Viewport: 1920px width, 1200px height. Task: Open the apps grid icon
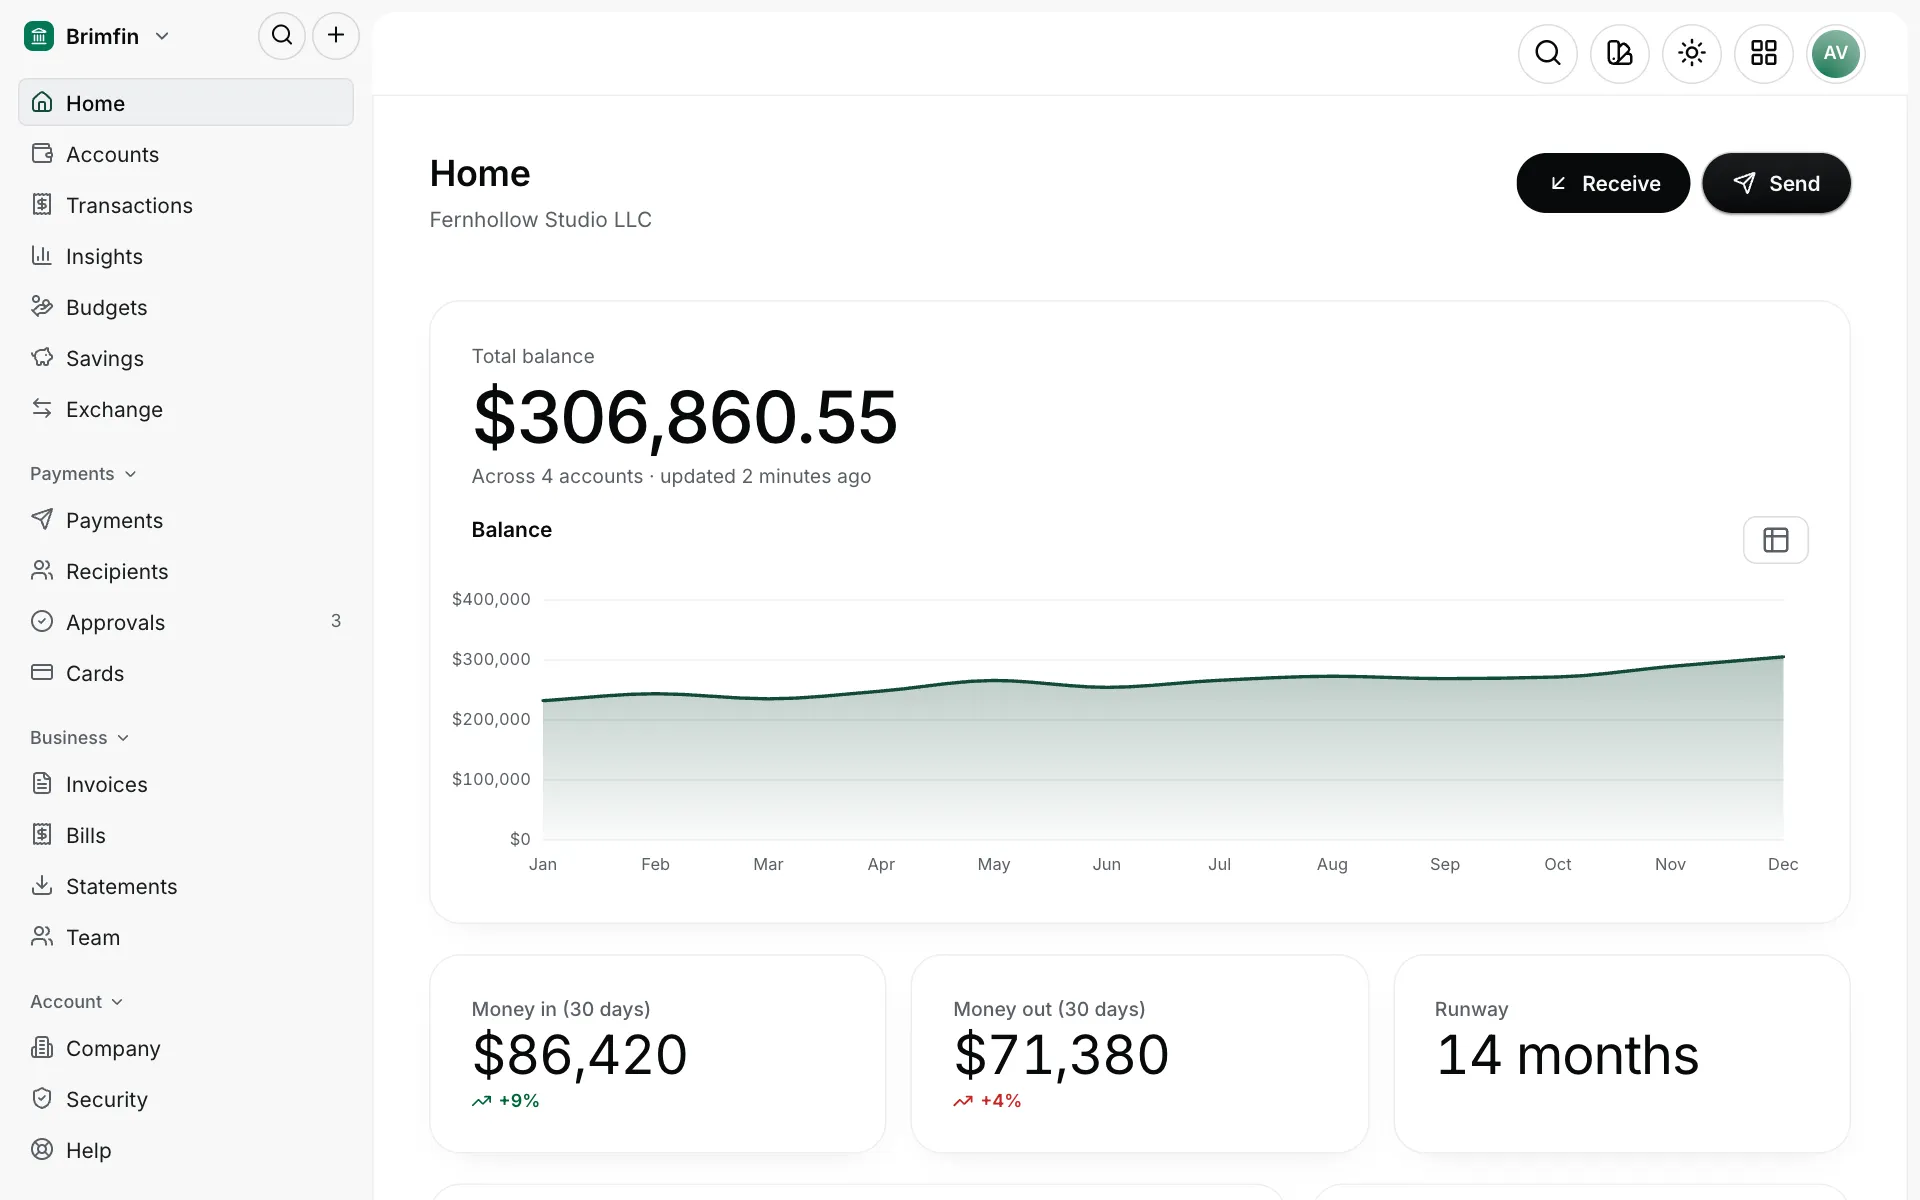click(1764, 53)
